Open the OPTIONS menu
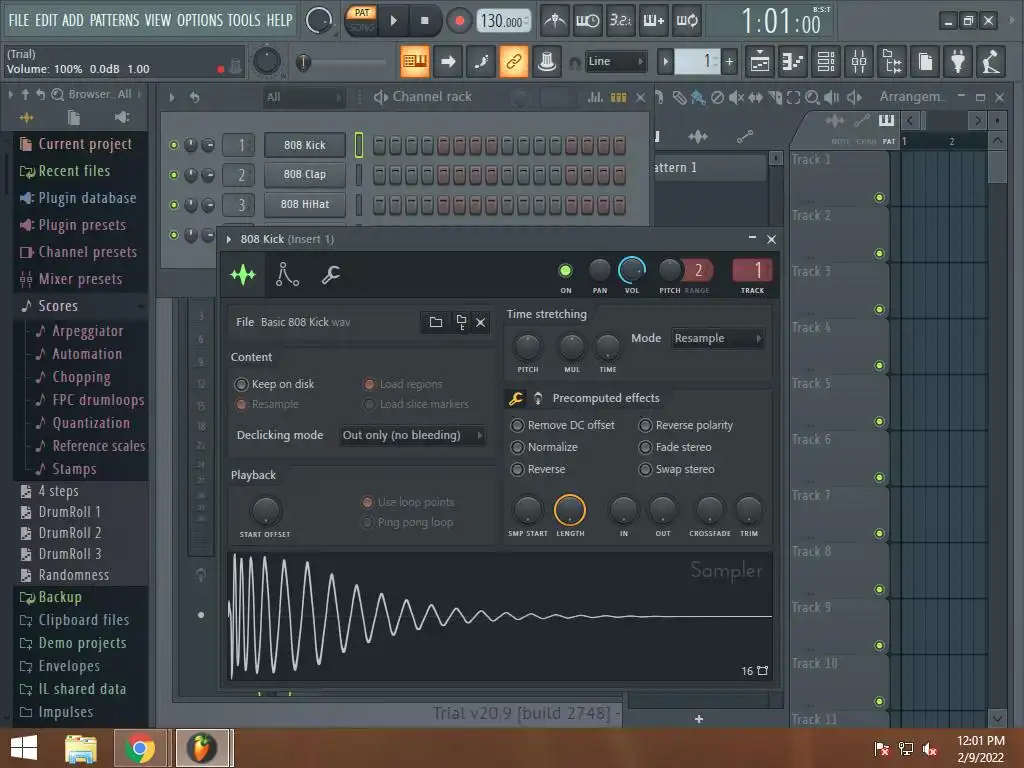 [x=200, y=20]
